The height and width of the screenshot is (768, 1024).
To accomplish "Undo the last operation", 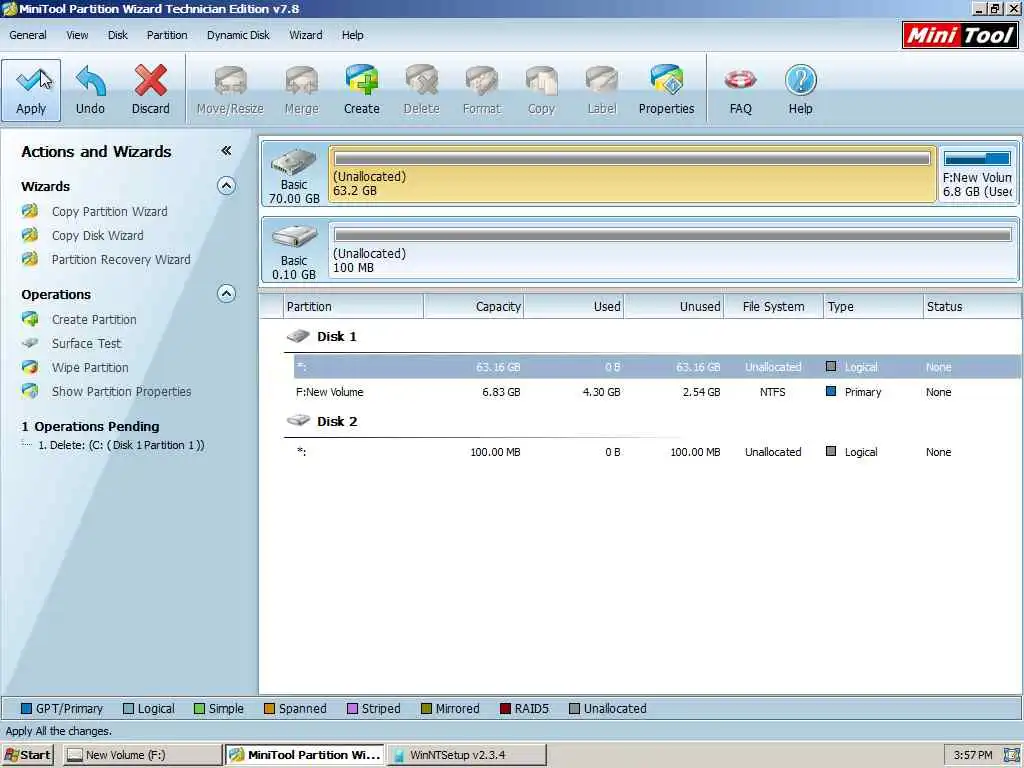I will click(x=90, y=90).
